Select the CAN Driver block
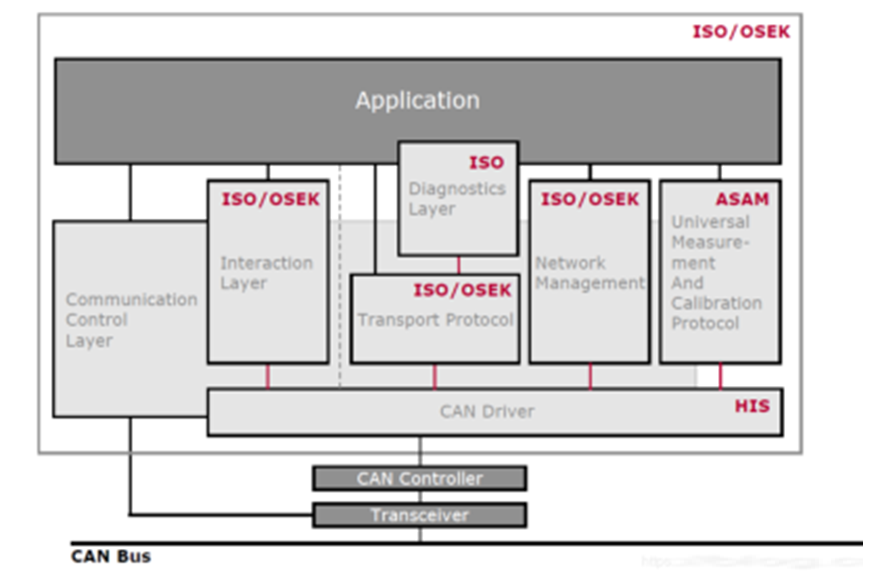Viewport: 876px width, 575px height. coord(495,412)
